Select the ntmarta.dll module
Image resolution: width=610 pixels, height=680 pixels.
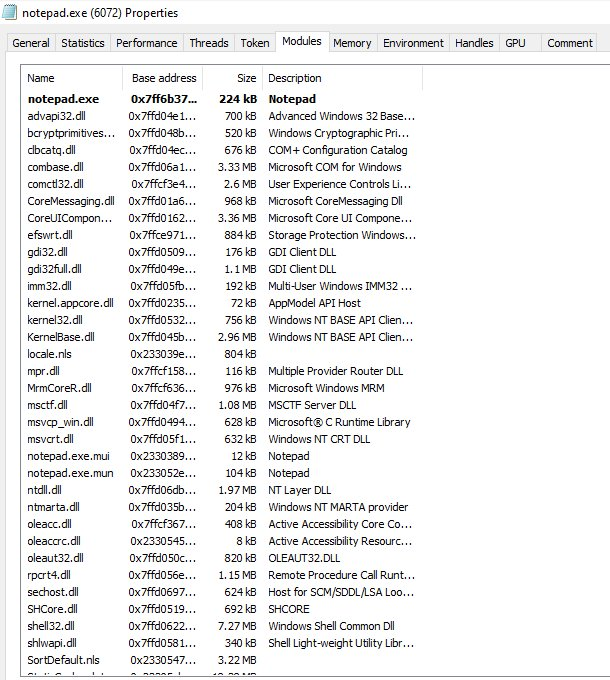pyautogui.click(x=222, y=507)
